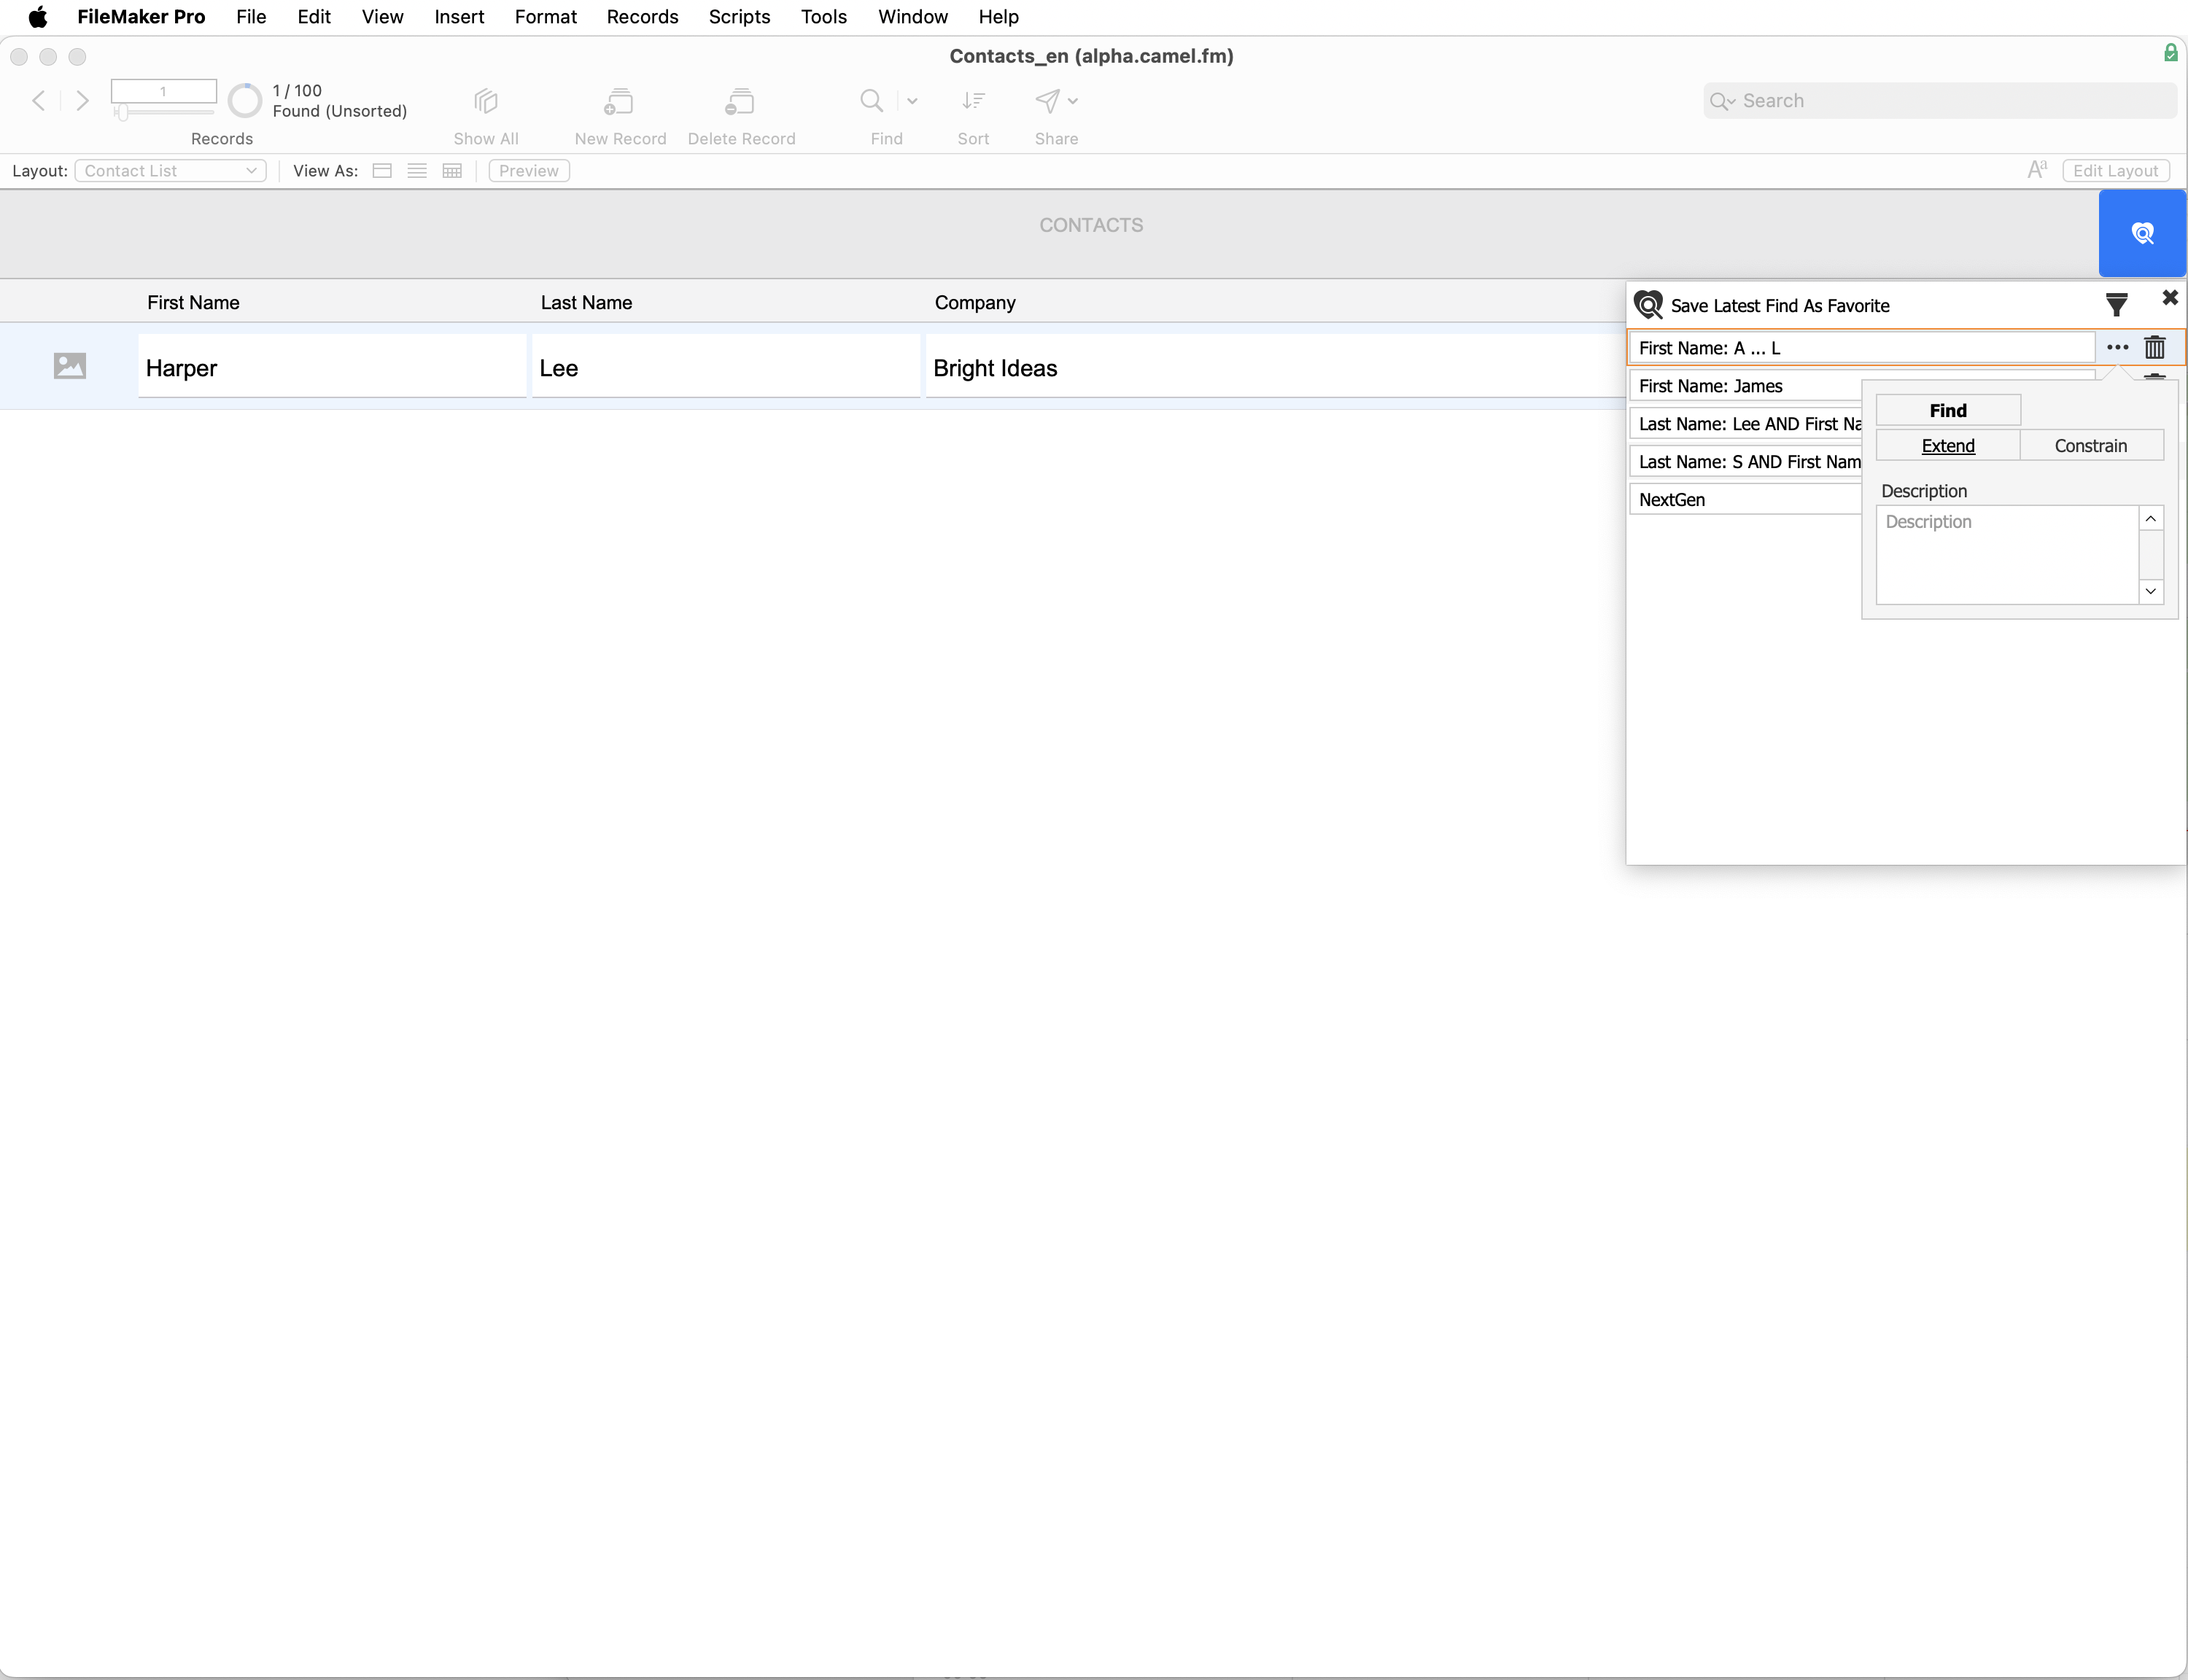Open the FileMaker Pro application menu
Viewport: 2188px width, 1680px height.
pos(141,17)
